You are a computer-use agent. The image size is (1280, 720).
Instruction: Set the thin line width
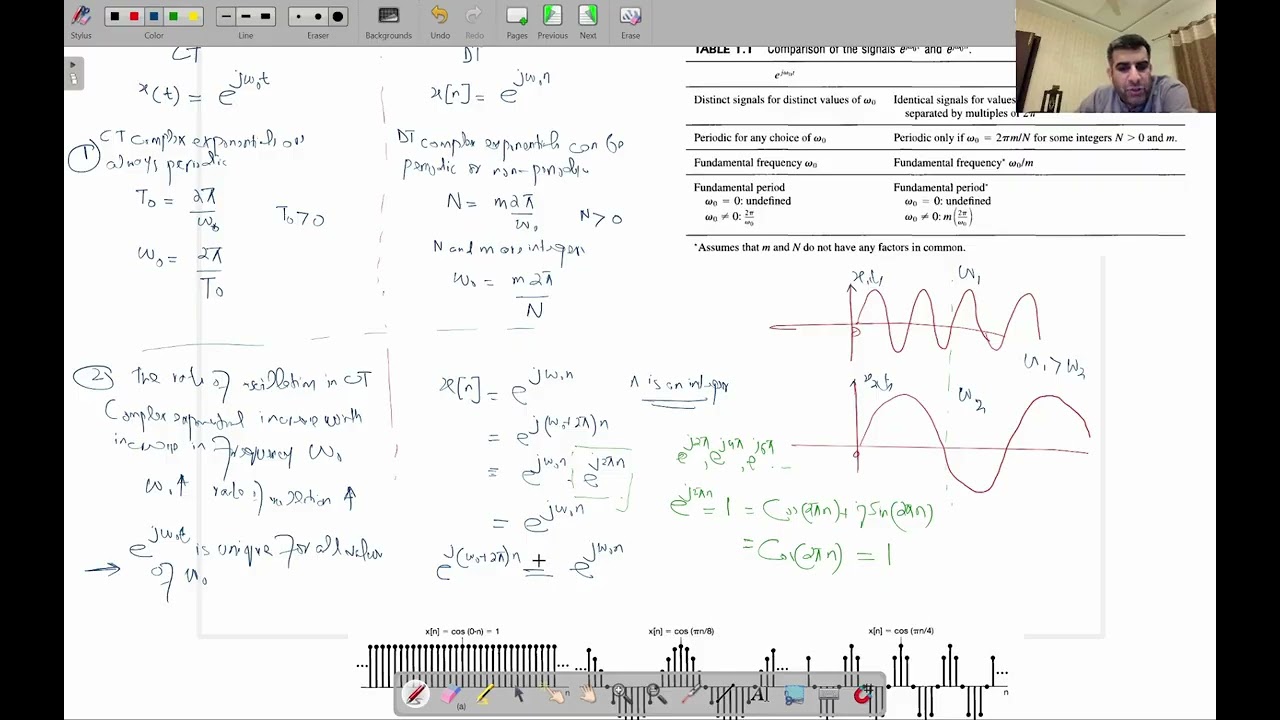(226, 16)
